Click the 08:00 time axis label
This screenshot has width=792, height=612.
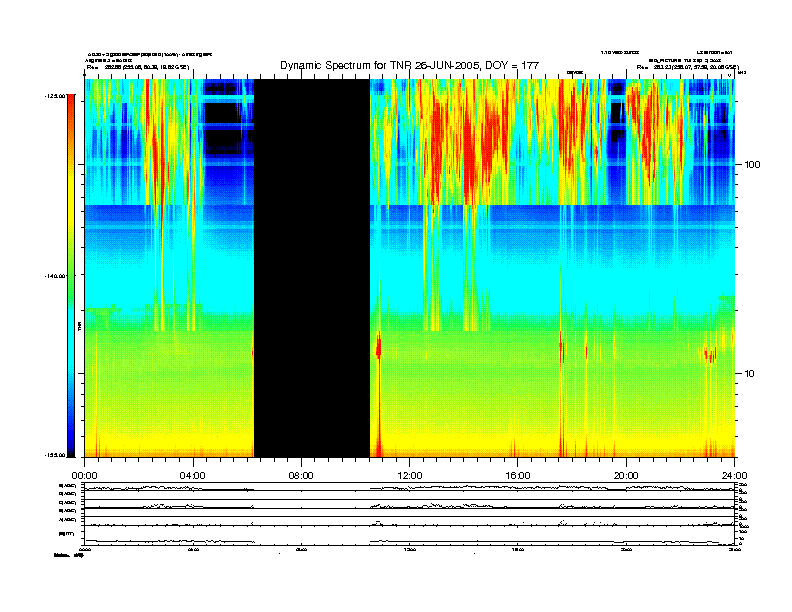[x=301, y=476]
